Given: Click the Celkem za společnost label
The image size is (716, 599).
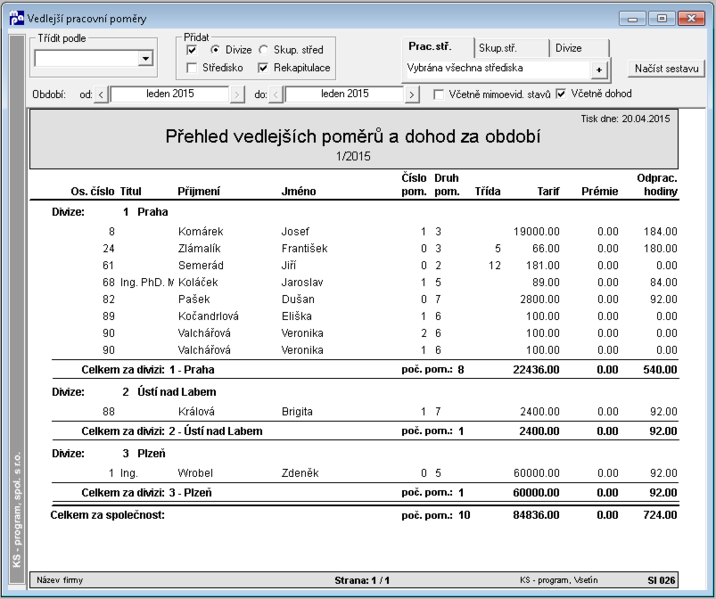Looking at the screenshot, I should point(107,515).
